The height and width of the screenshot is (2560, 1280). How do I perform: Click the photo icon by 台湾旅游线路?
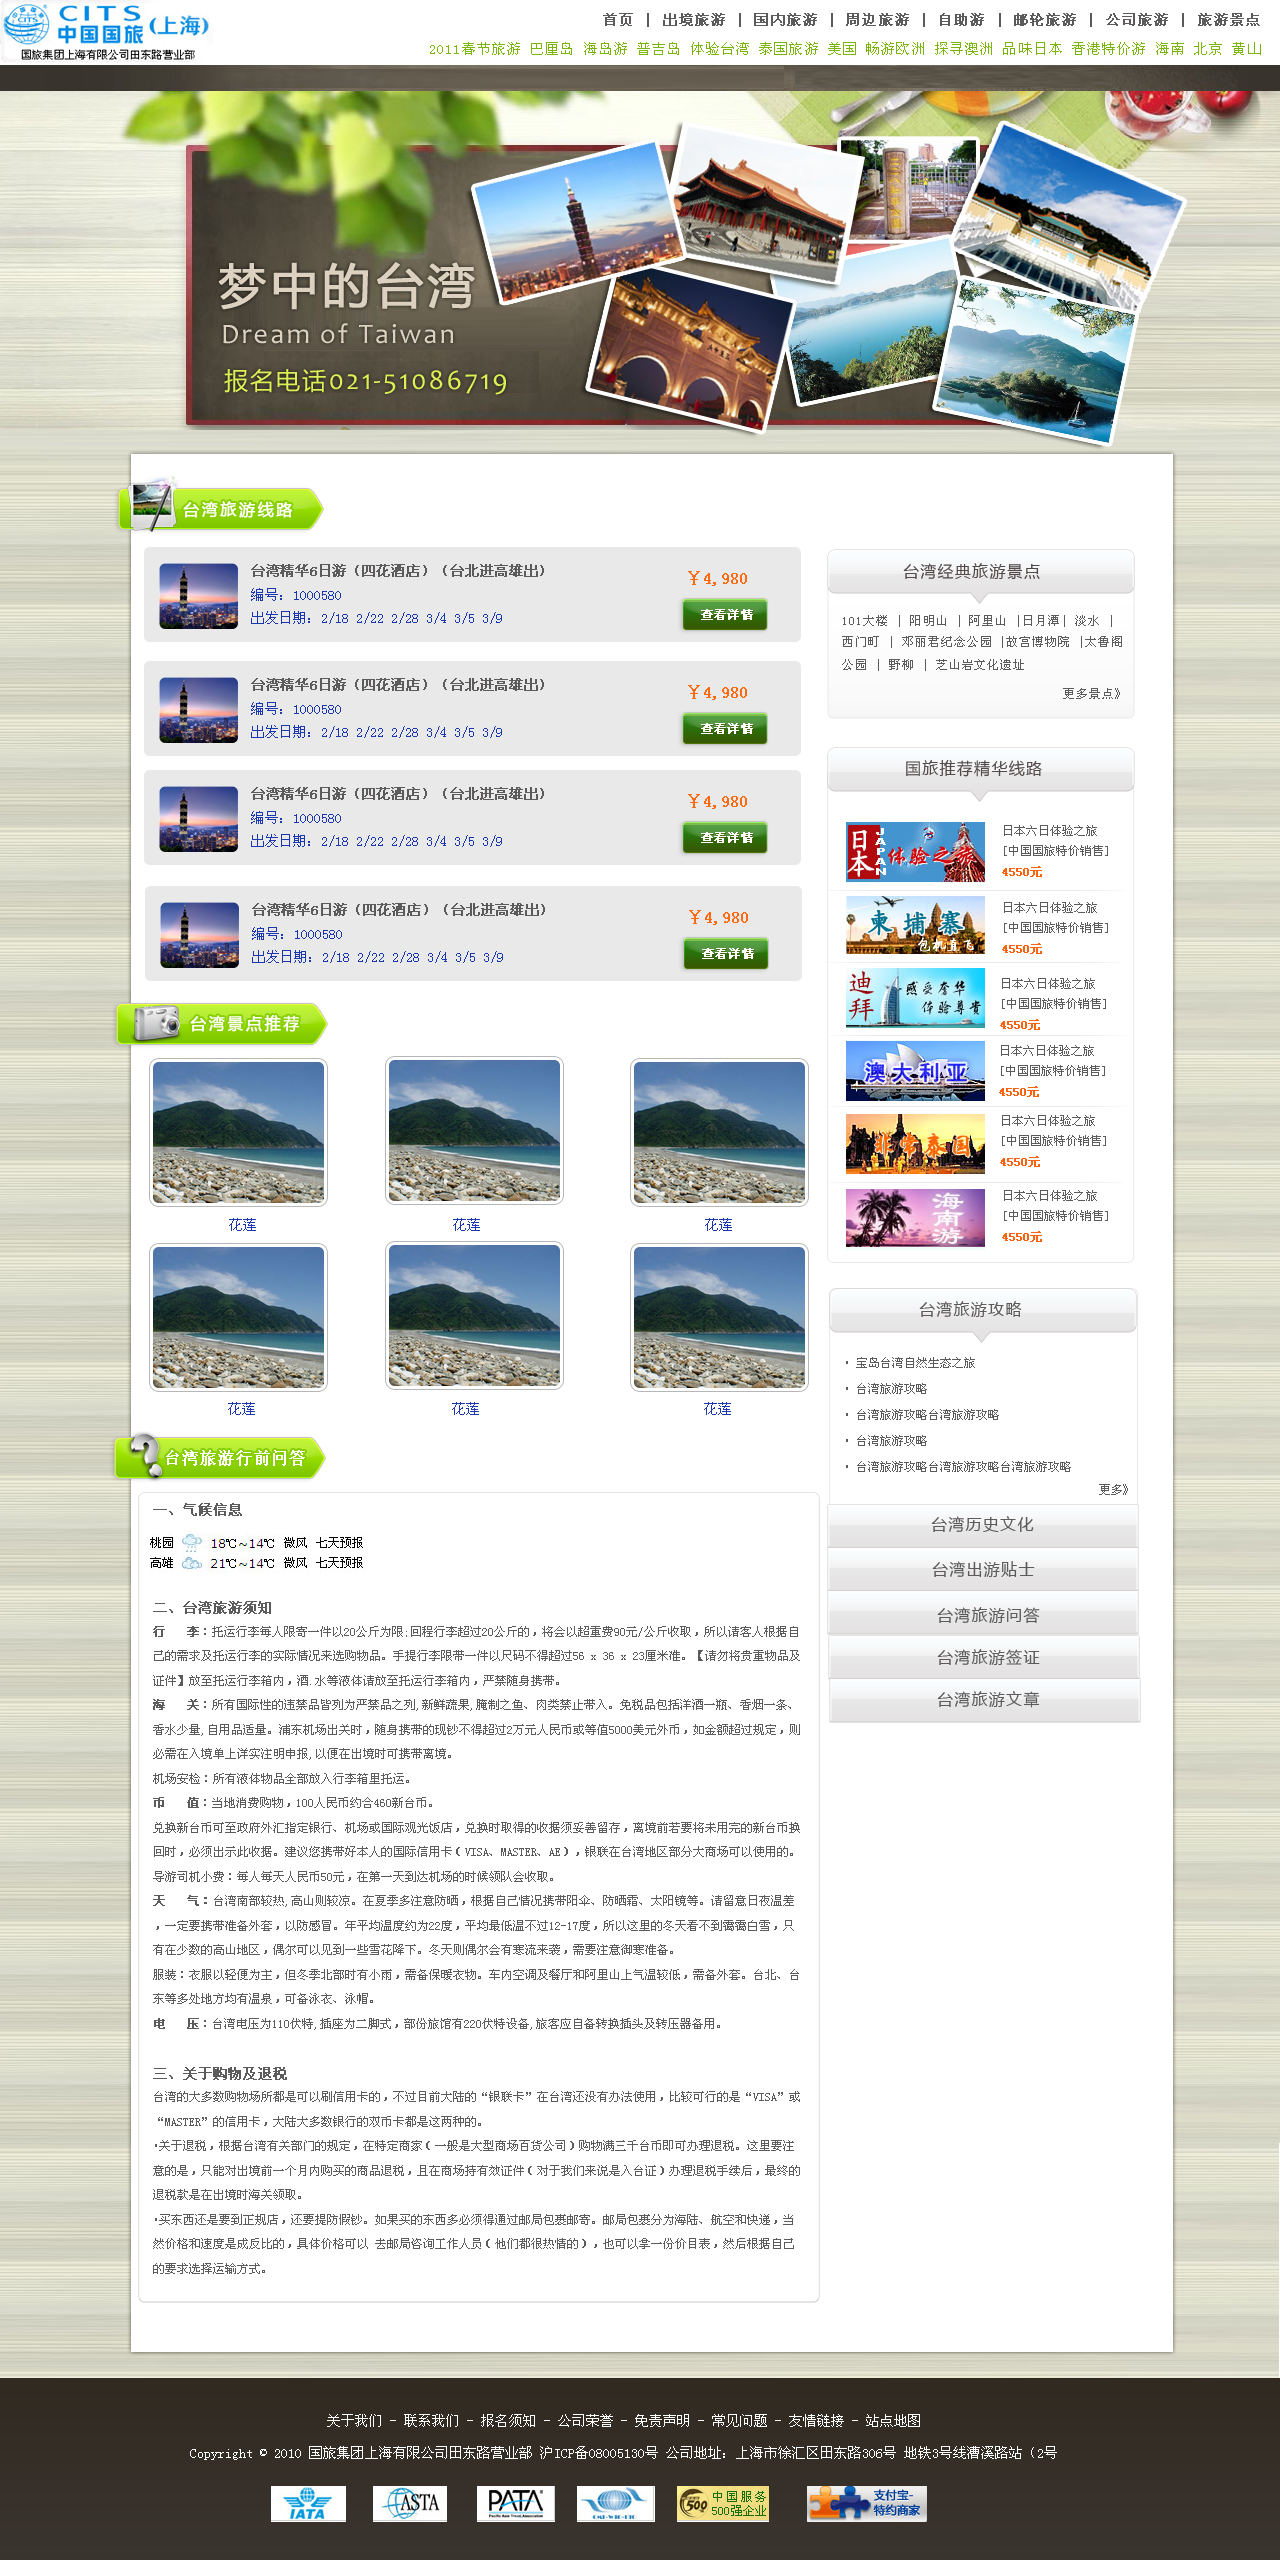154,504
